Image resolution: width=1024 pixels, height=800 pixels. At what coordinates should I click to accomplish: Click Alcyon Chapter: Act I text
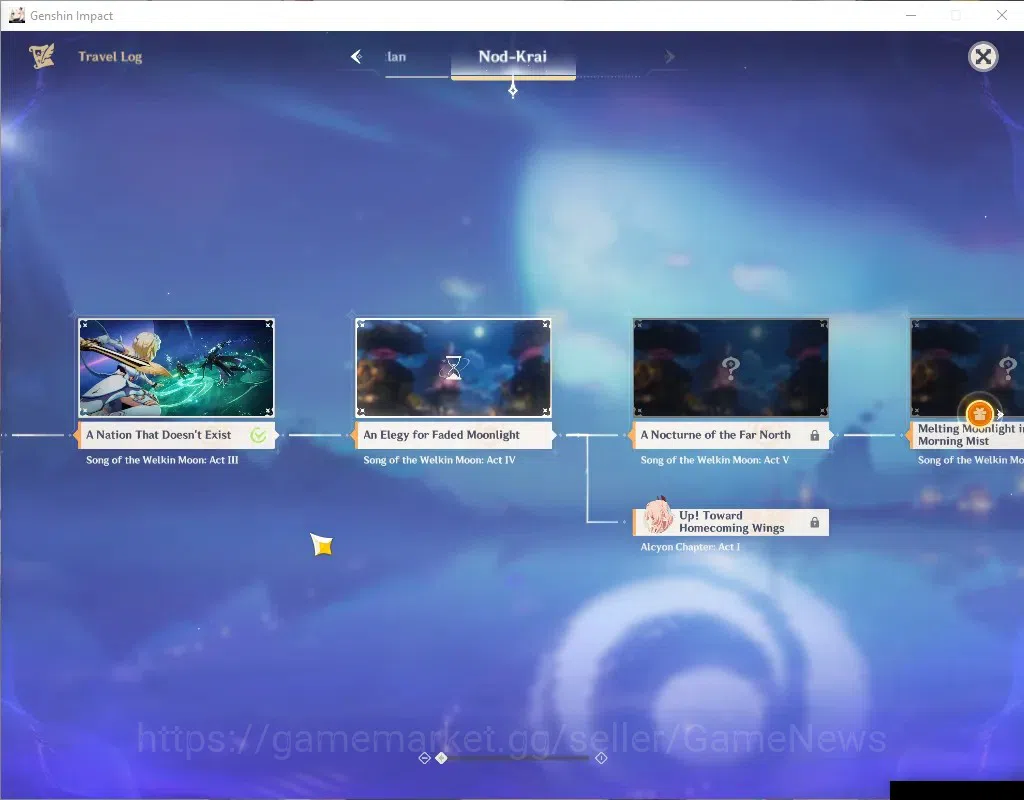(690, 547)
